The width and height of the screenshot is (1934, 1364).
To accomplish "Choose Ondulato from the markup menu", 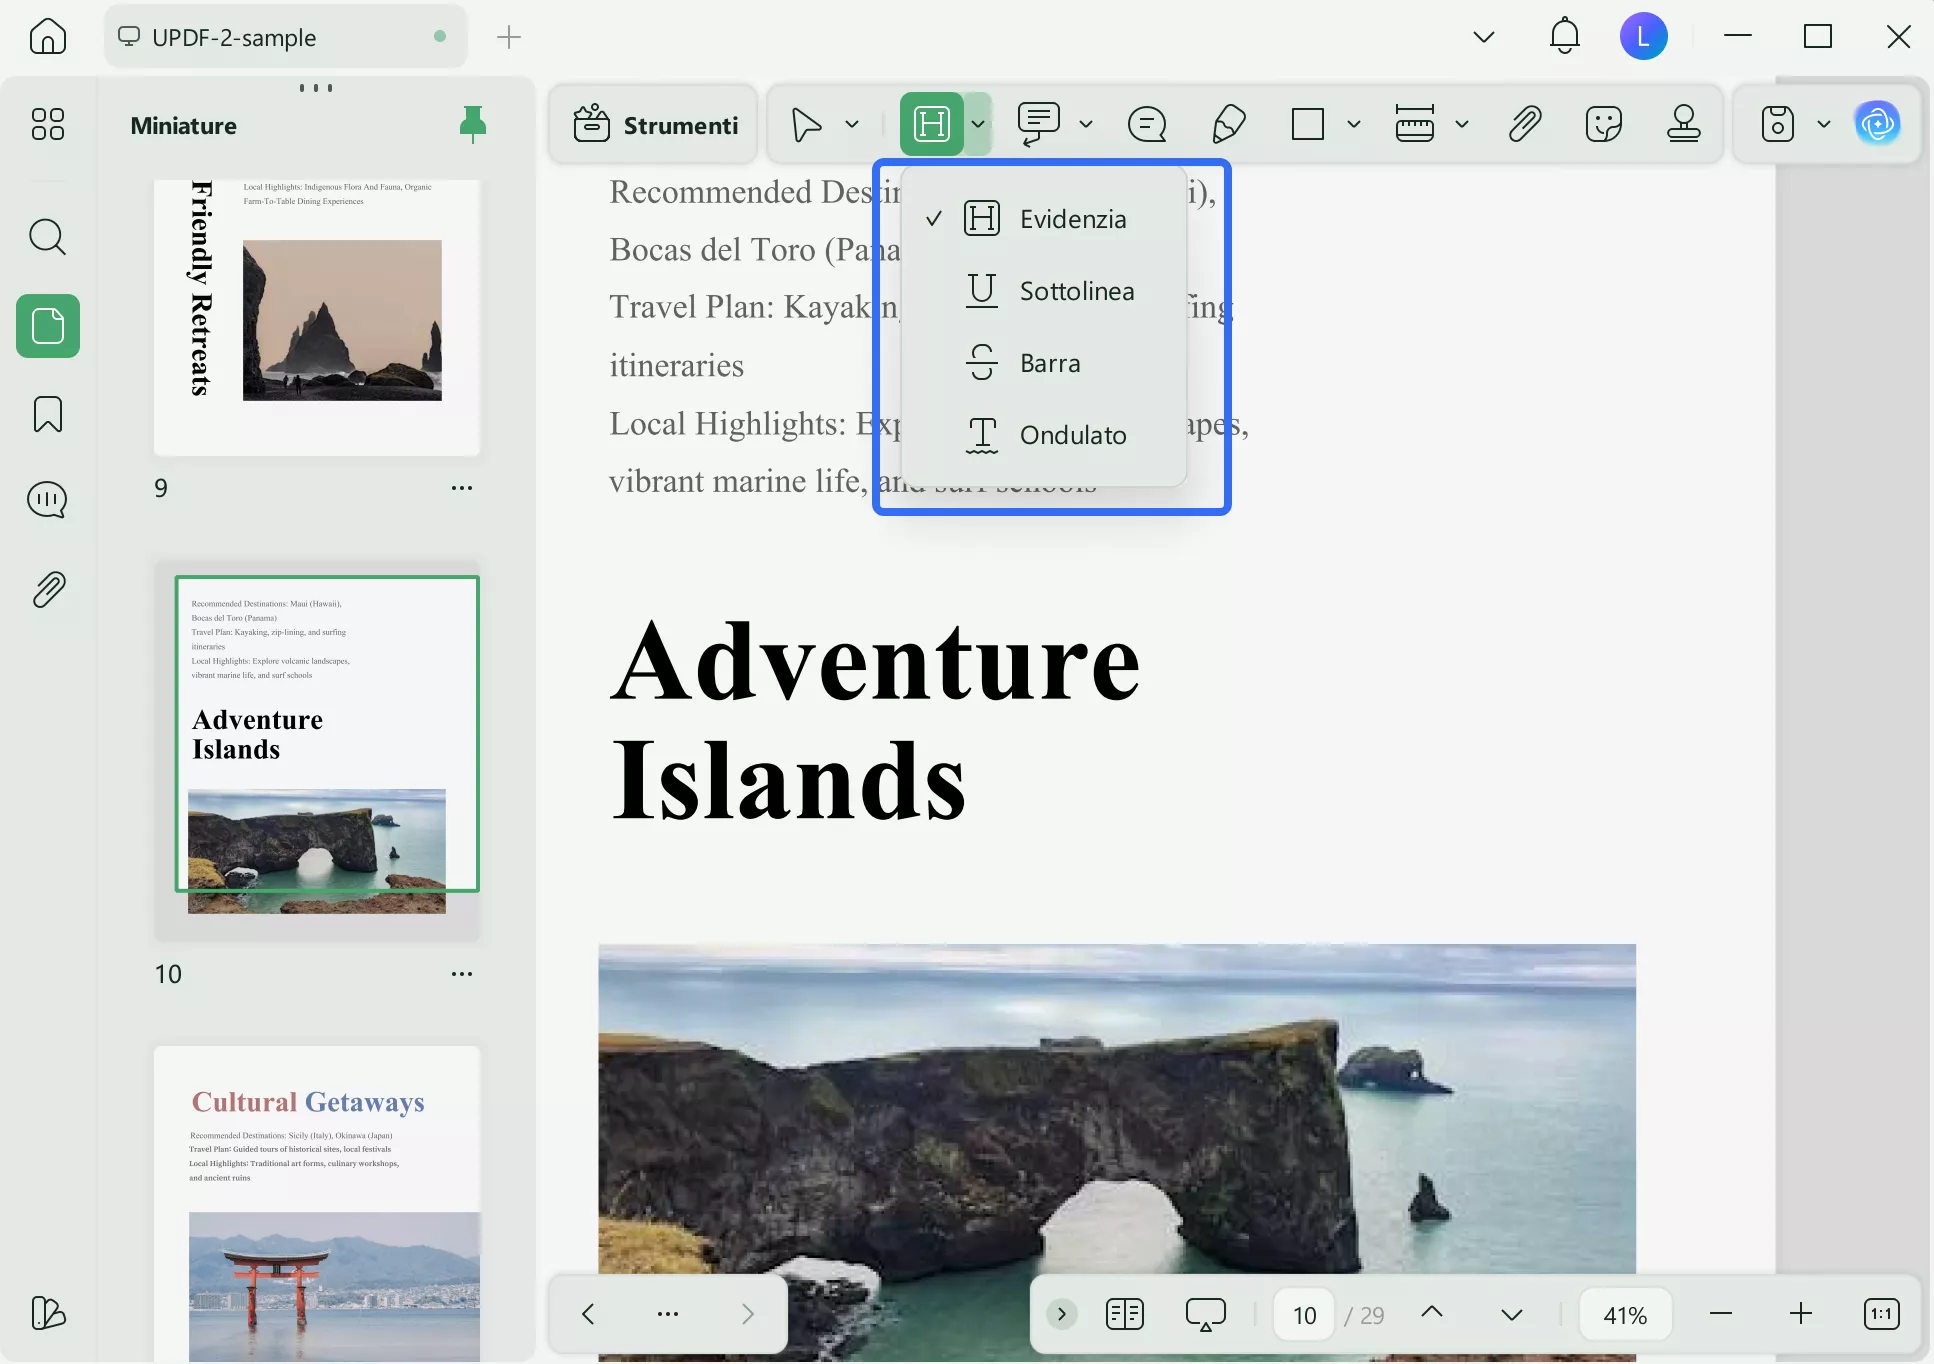I will (1072, 435).
